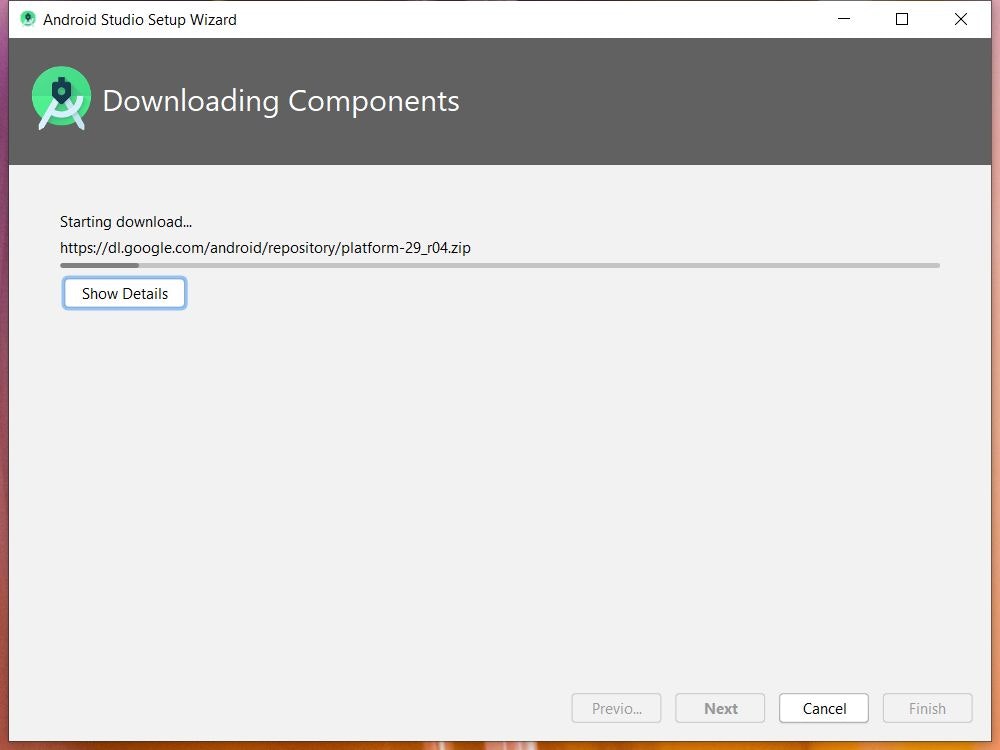This screenshot has width=1000, height=750.
Task: Click the download progress bar
Action: [x=500, y=265]
